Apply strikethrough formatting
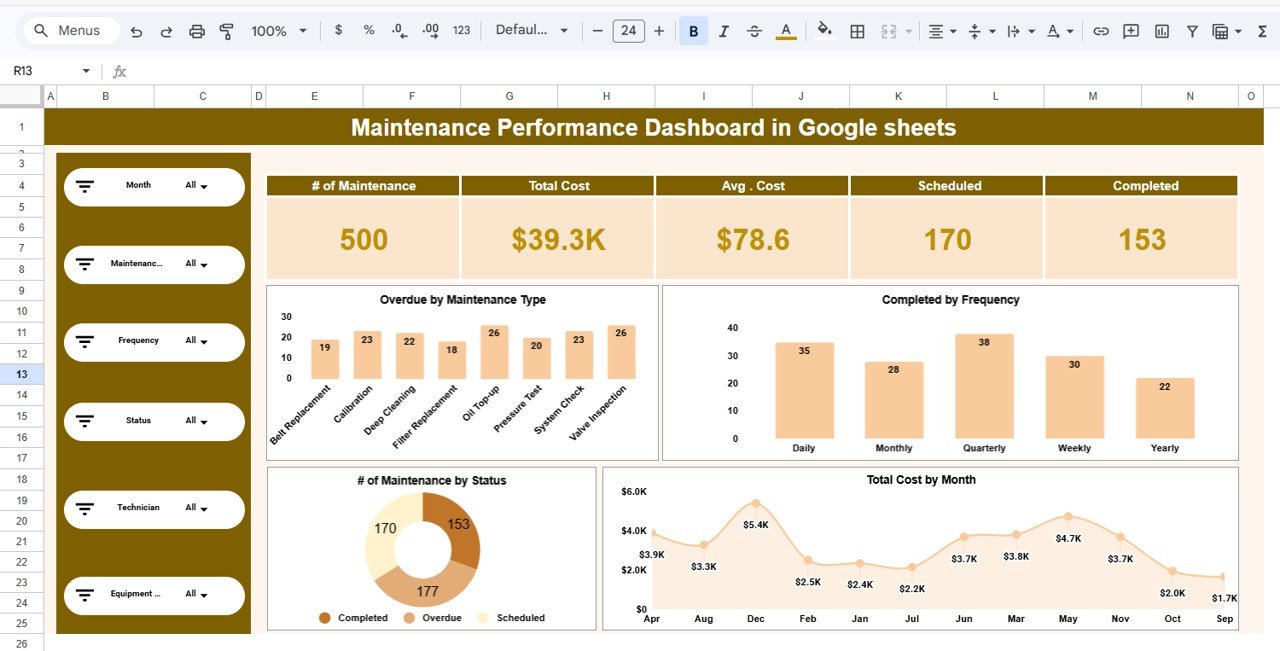Viewport: 1280px width, 651px height. [754, 31]
